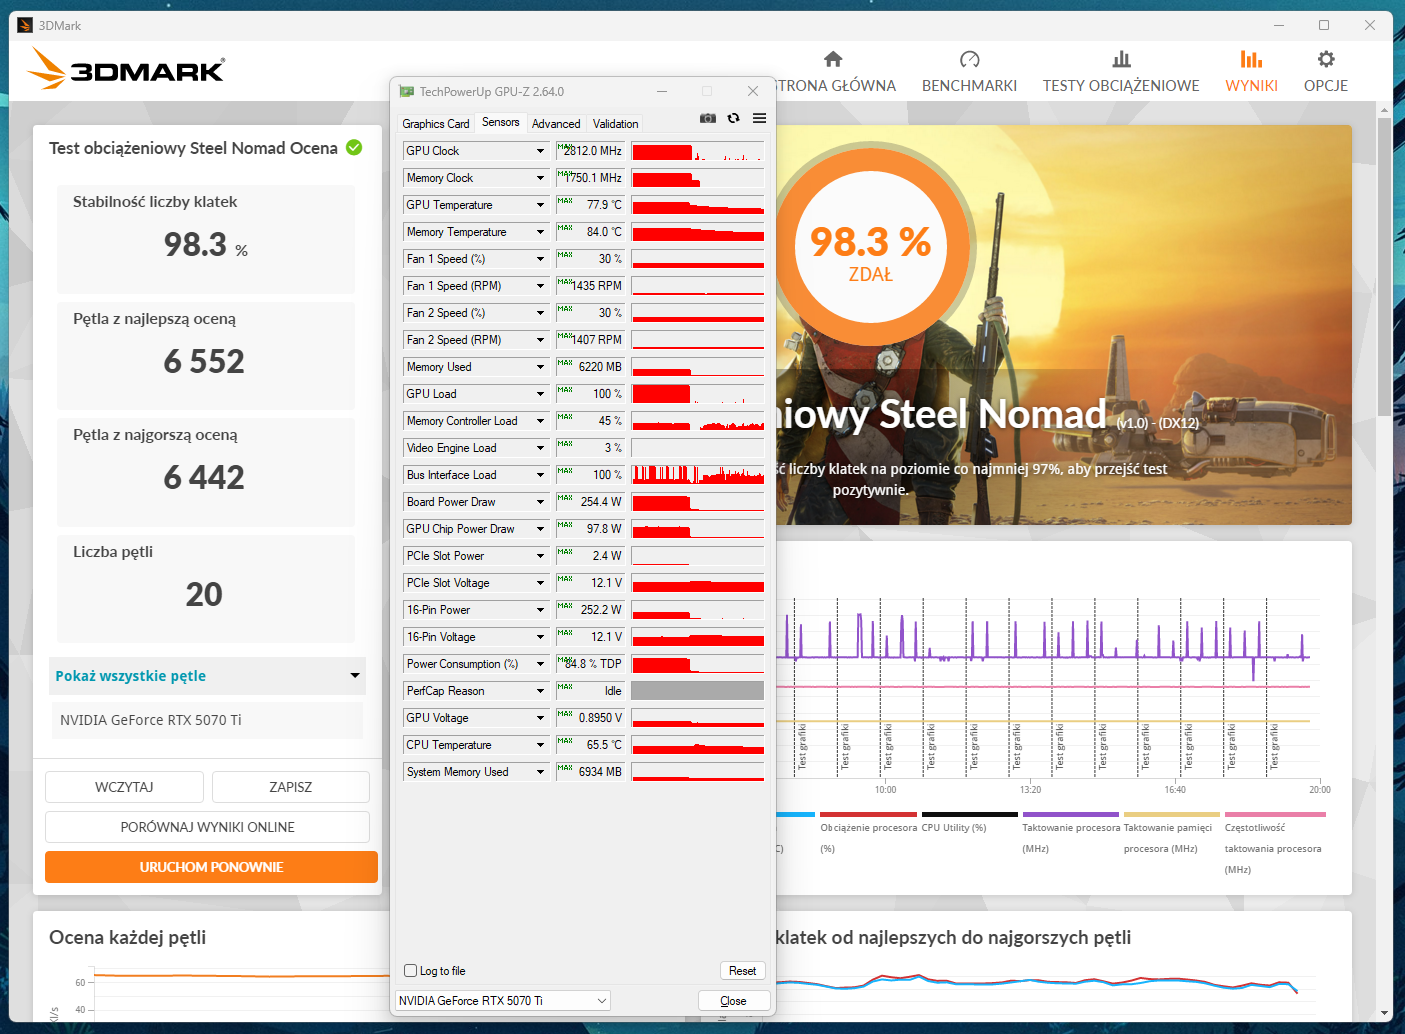This screenshot has width=1405, height=1034.
Task: Open the GPU Clock sensor dropdown arrow
Action: 540,151
